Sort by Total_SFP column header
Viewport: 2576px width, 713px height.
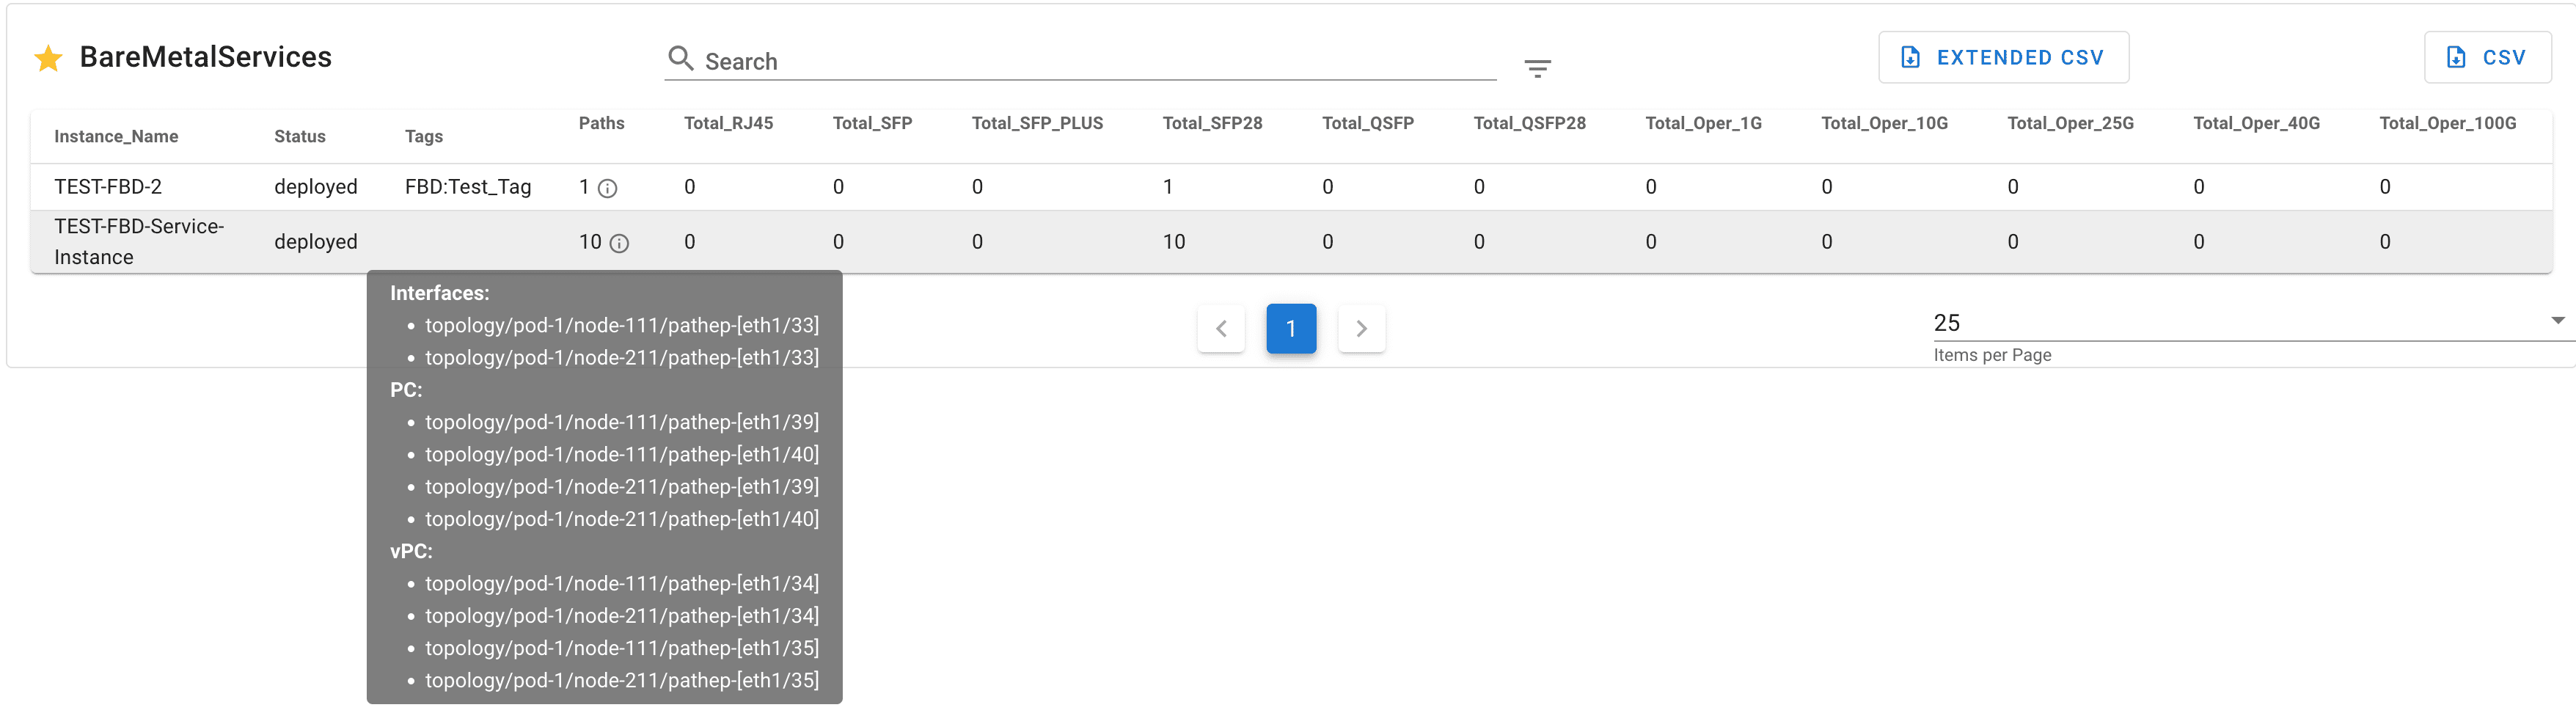coord(872,123)
